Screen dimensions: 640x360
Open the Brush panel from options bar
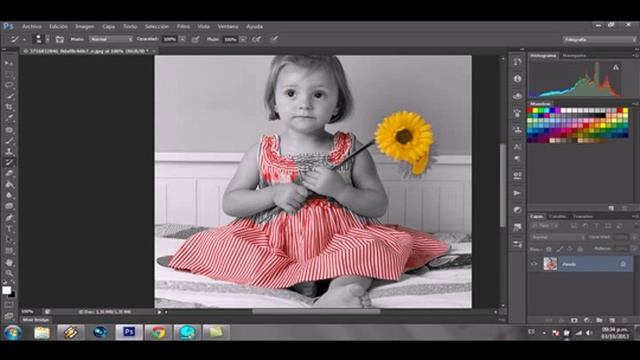(60, 39)
